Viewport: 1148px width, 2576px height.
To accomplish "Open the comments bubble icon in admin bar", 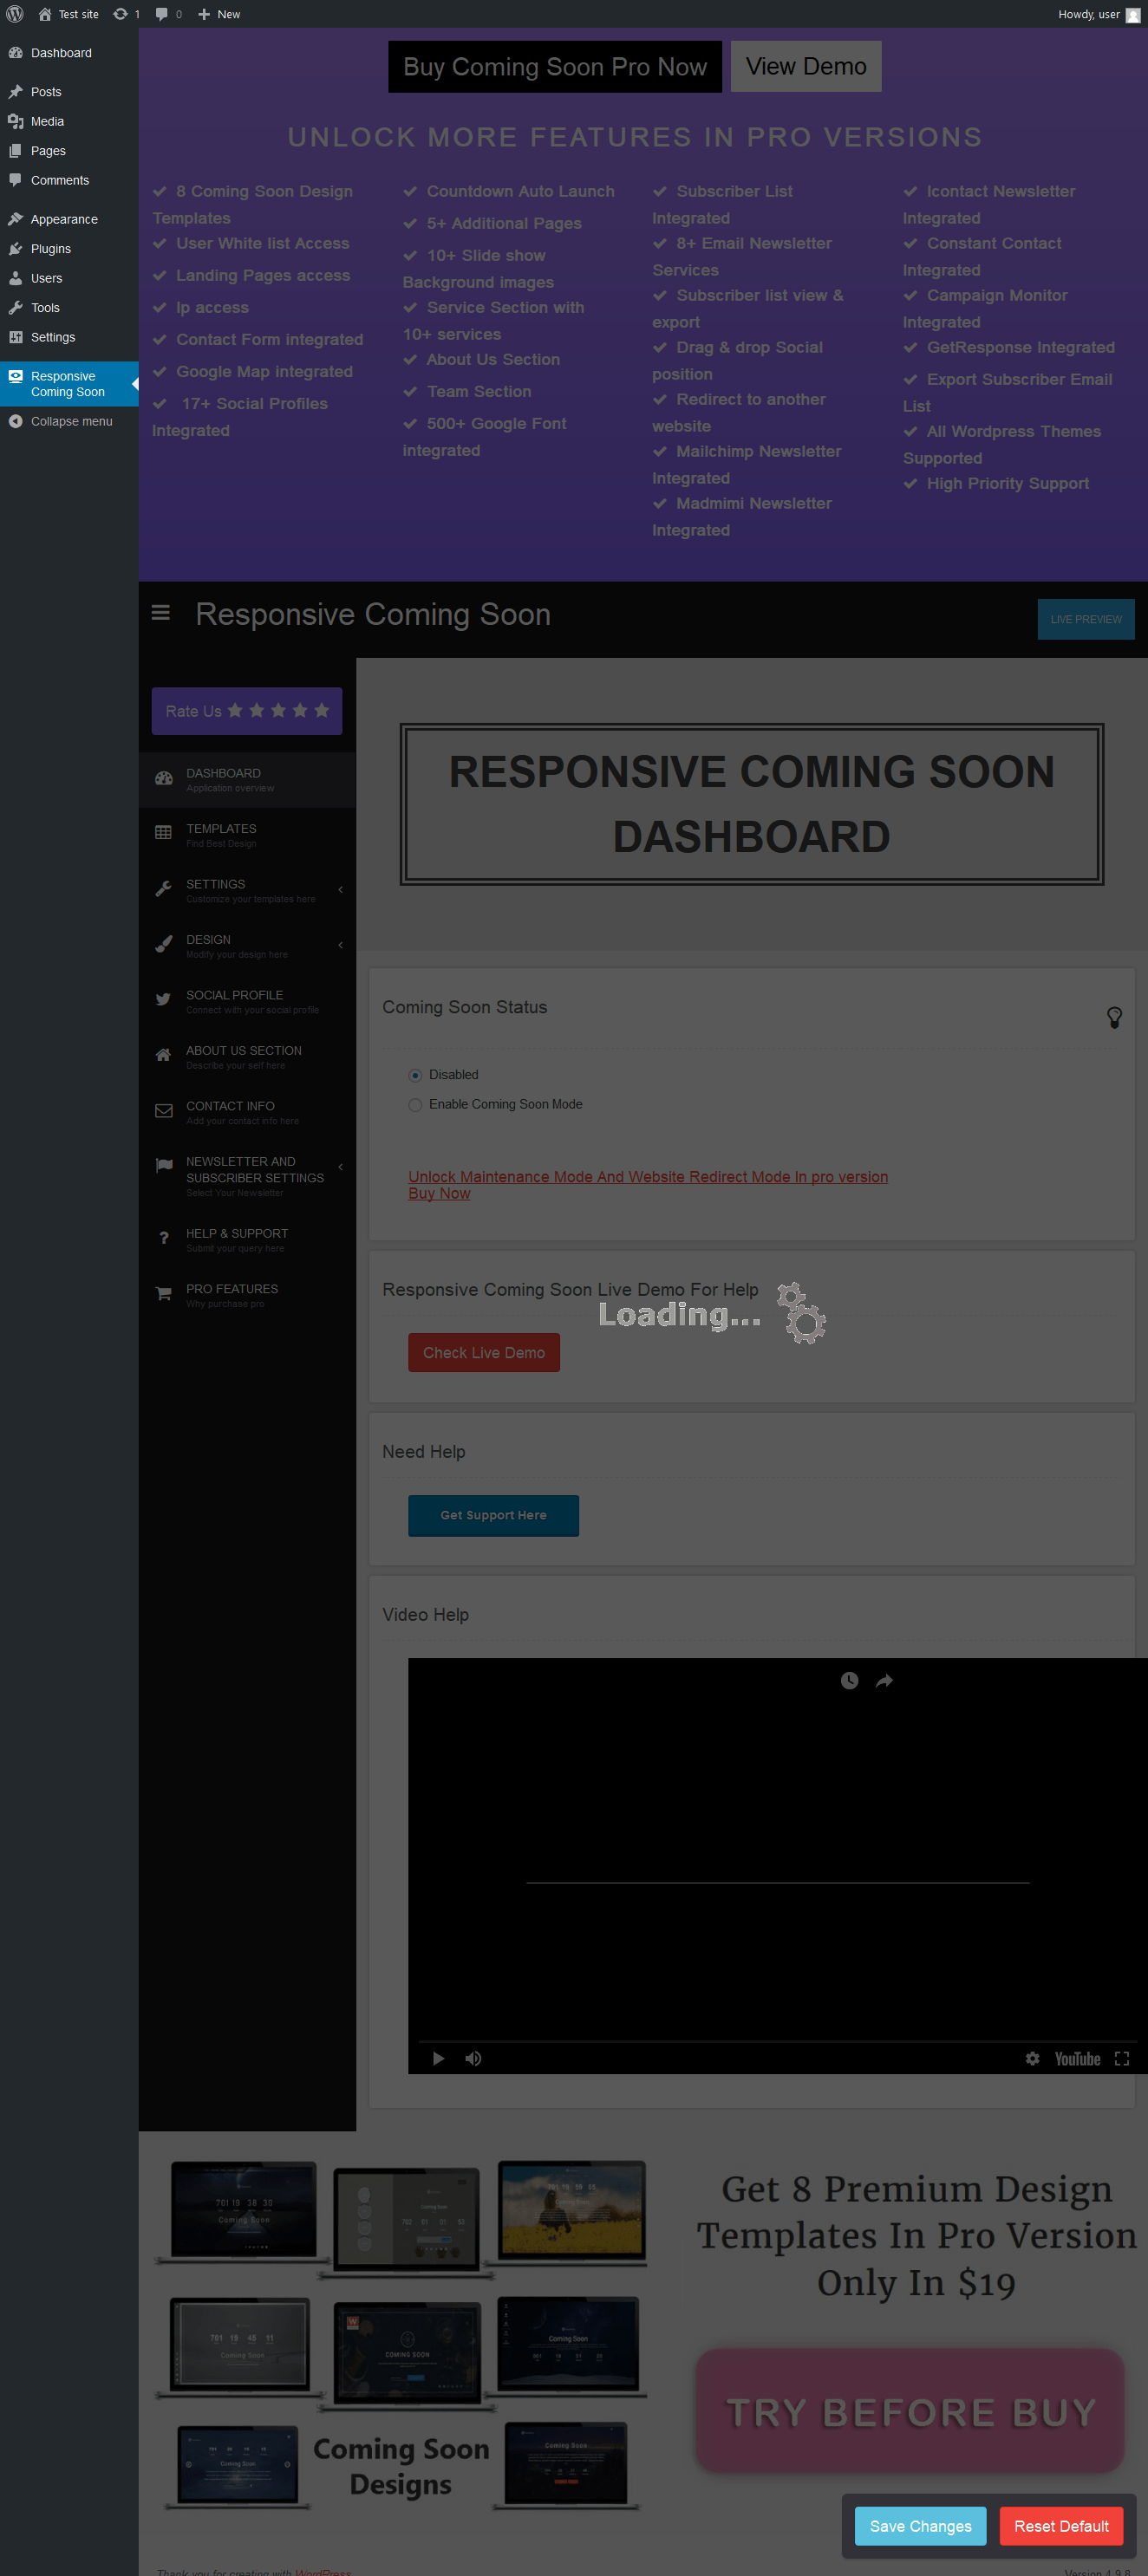I will [162, 14].
